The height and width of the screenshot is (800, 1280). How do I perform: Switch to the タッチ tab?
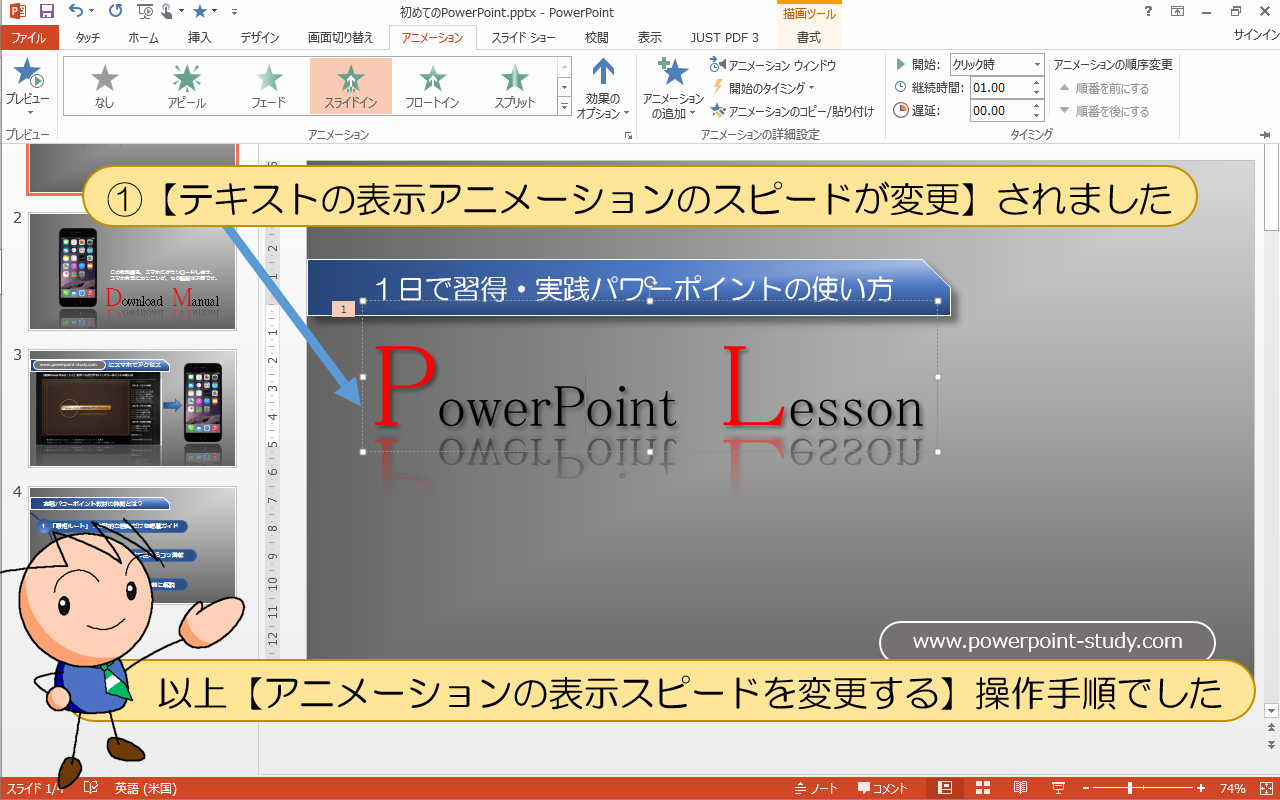[87, 38]
